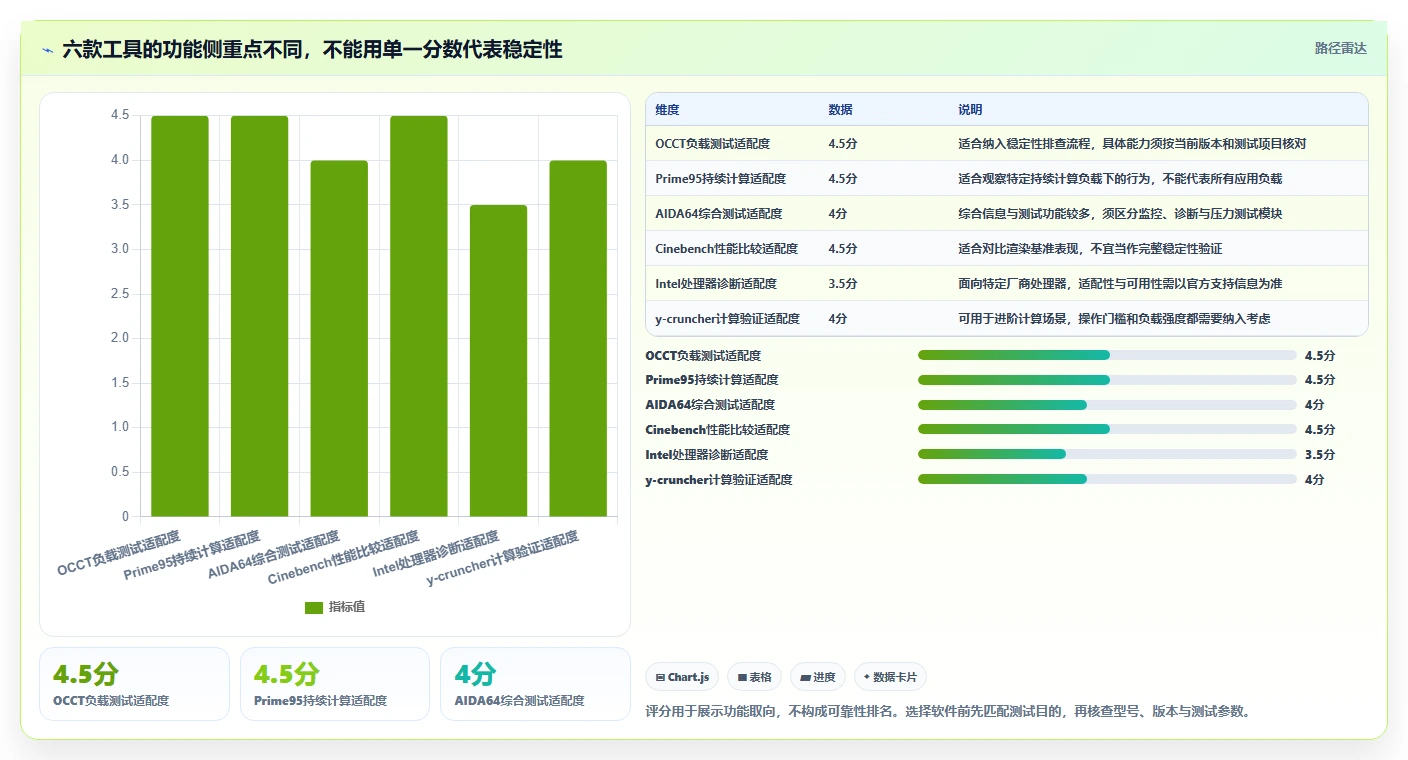Click the y-cruncher计算验证适配度 x-axis label
This screenshot has width=1408, height=760.
point(503,558)
